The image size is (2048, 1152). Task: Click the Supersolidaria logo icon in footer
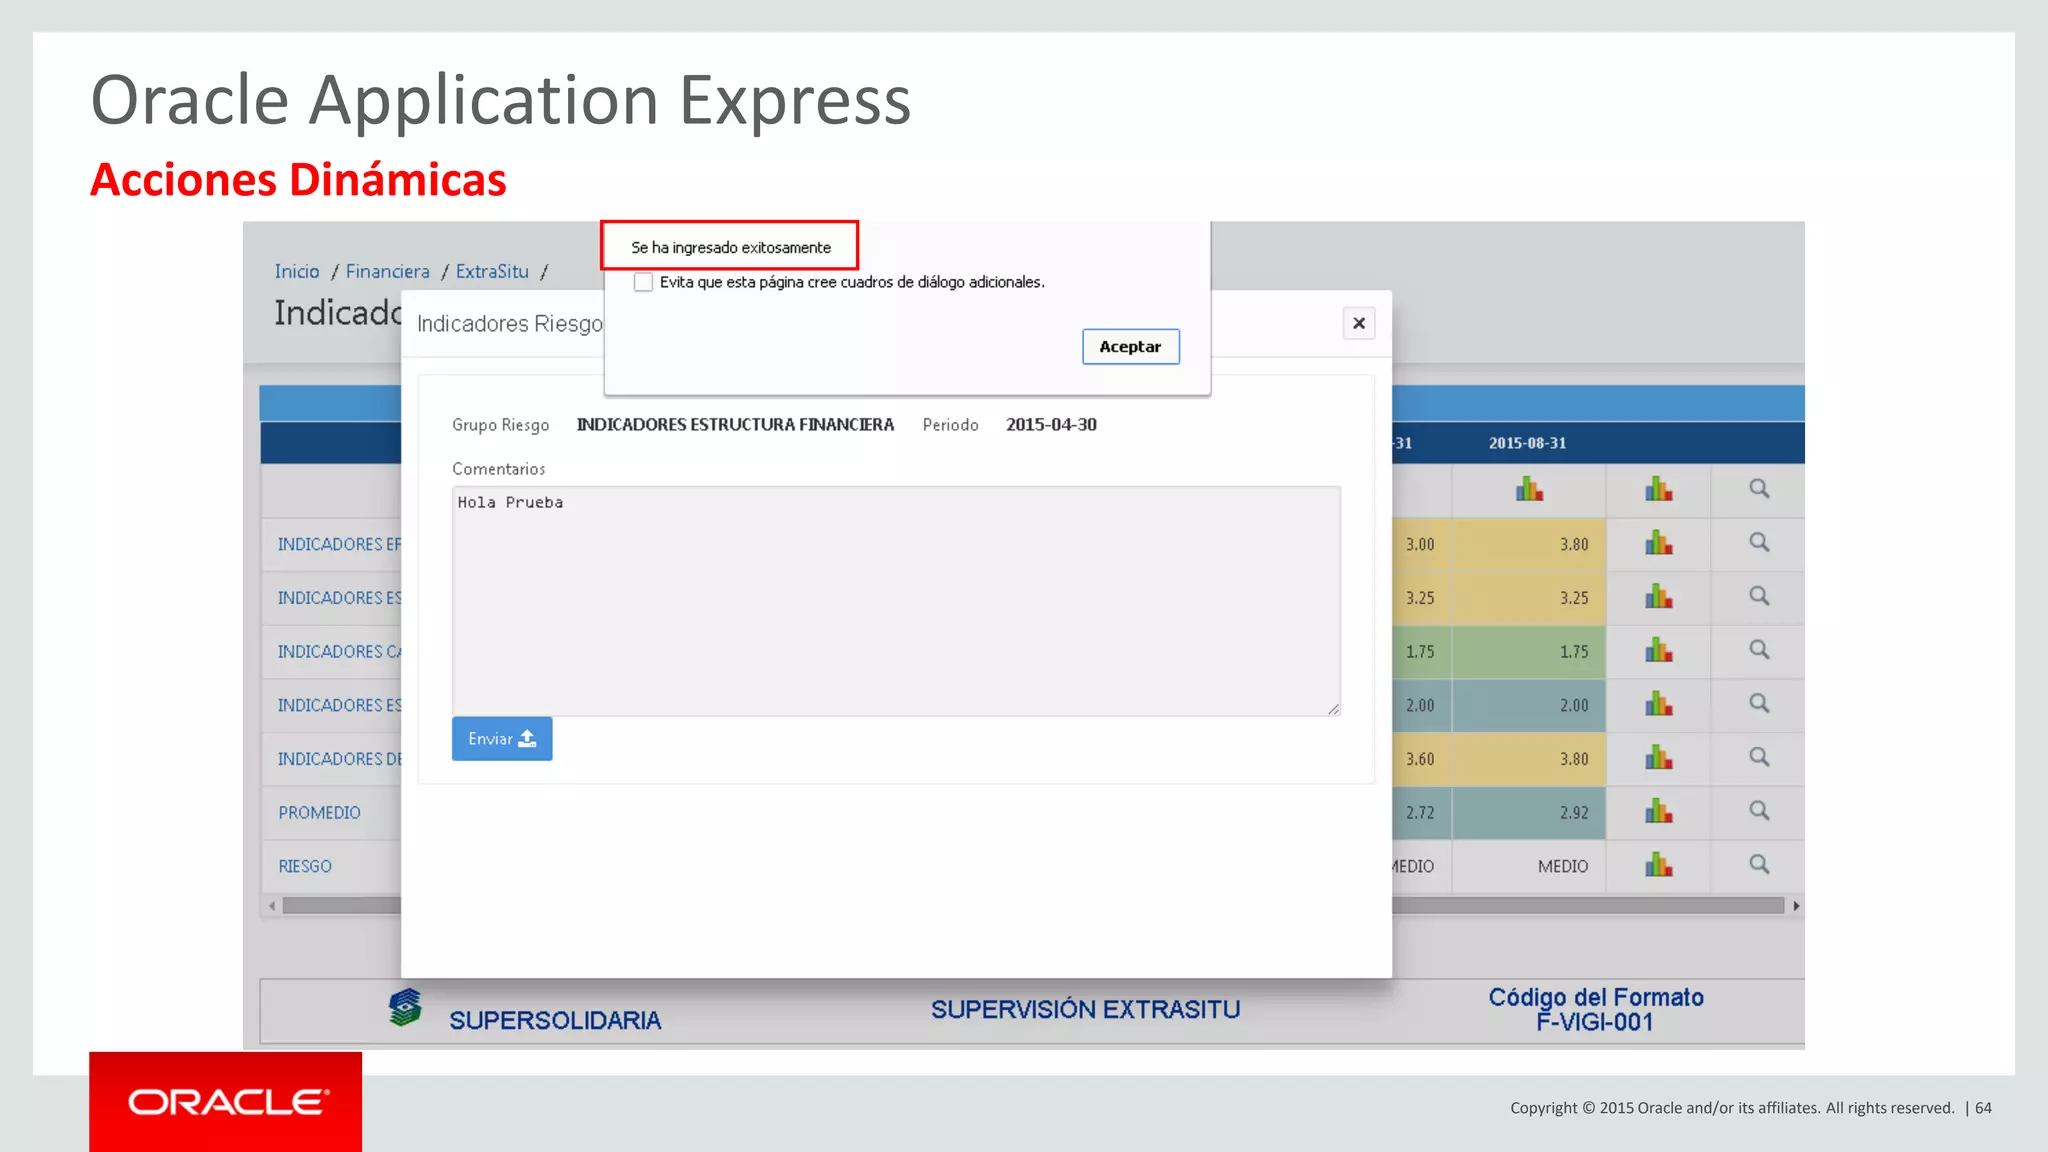click(405, 1007)
